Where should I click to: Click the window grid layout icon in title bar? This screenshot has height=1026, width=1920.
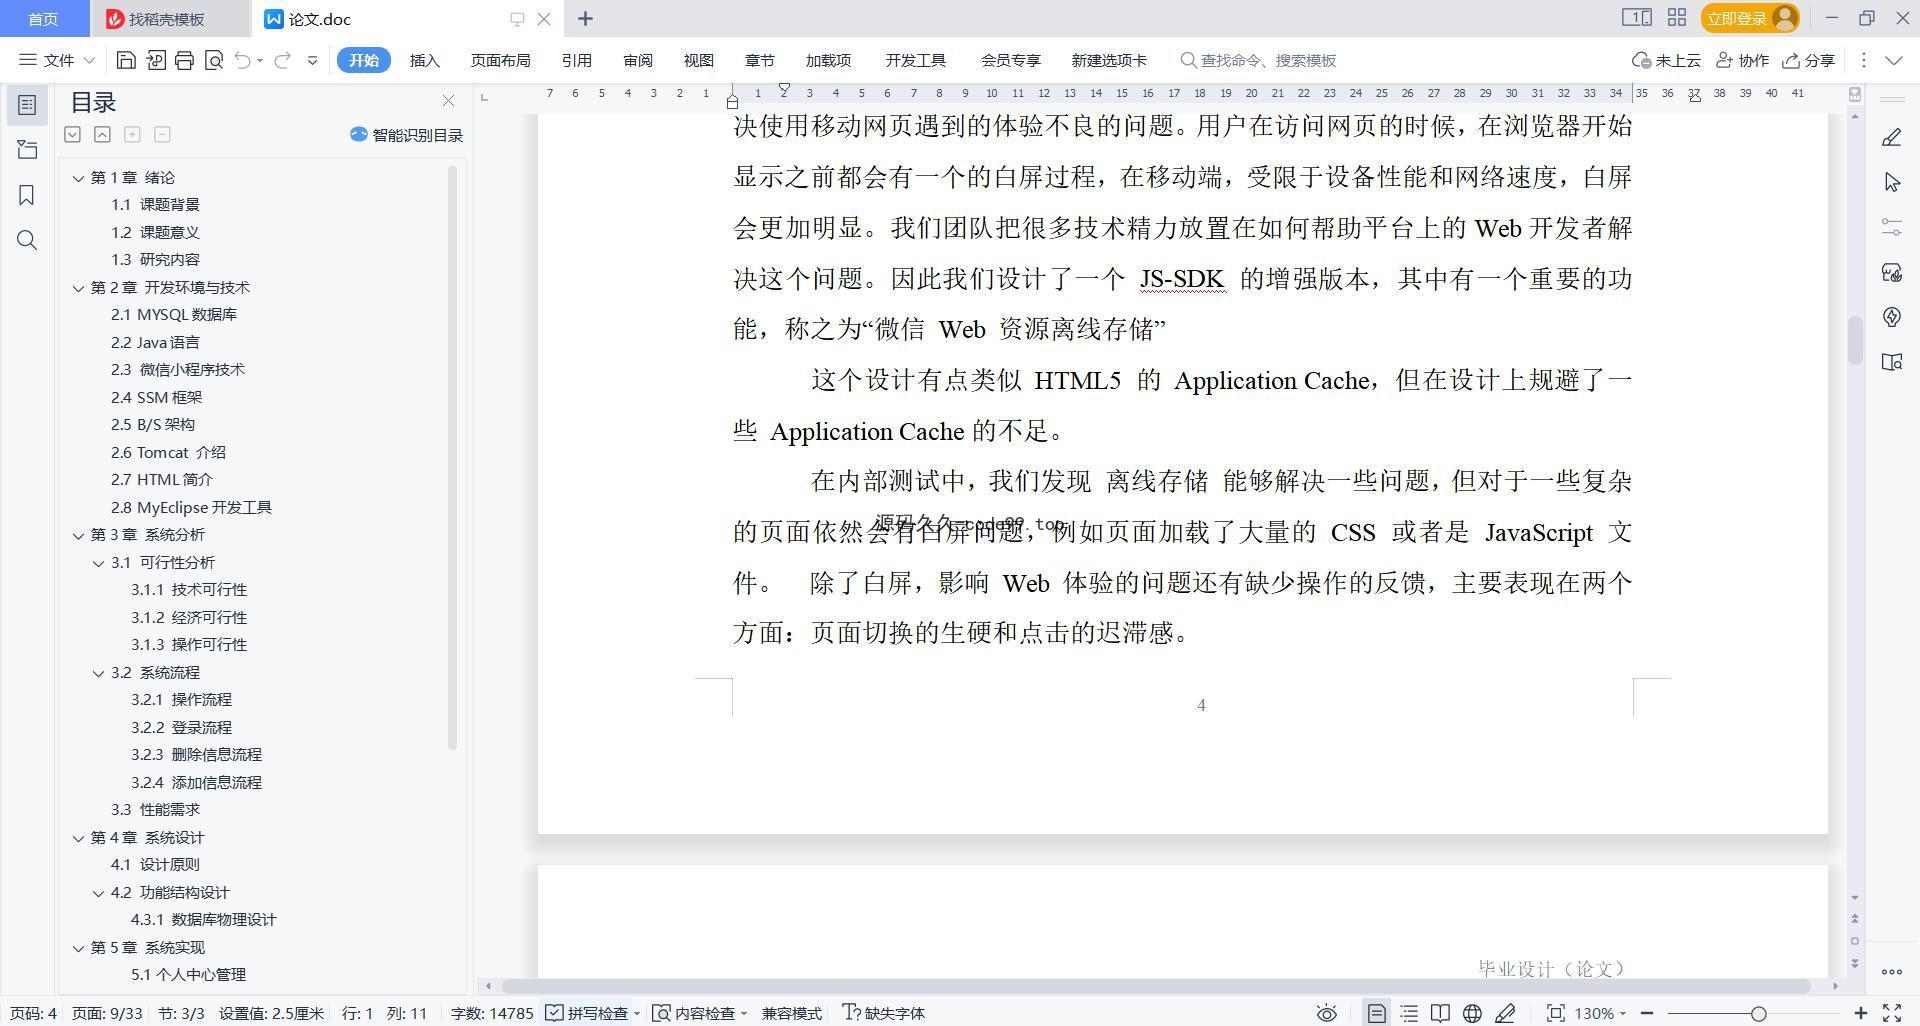1677,17
